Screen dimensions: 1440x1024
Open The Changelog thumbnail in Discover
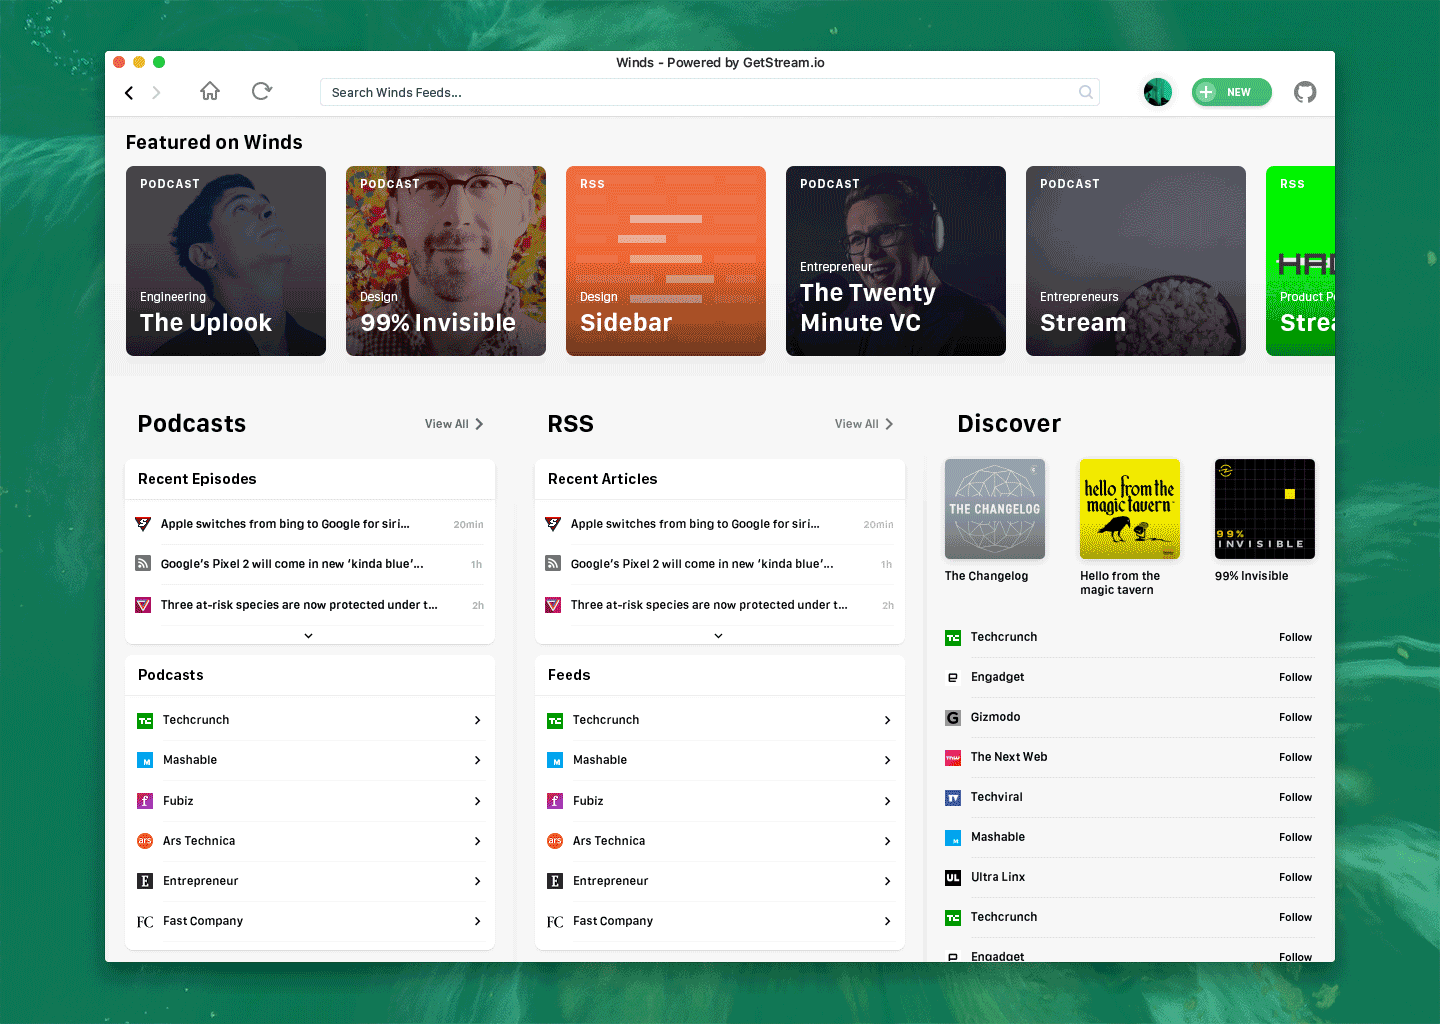click(x=994, y=508)
